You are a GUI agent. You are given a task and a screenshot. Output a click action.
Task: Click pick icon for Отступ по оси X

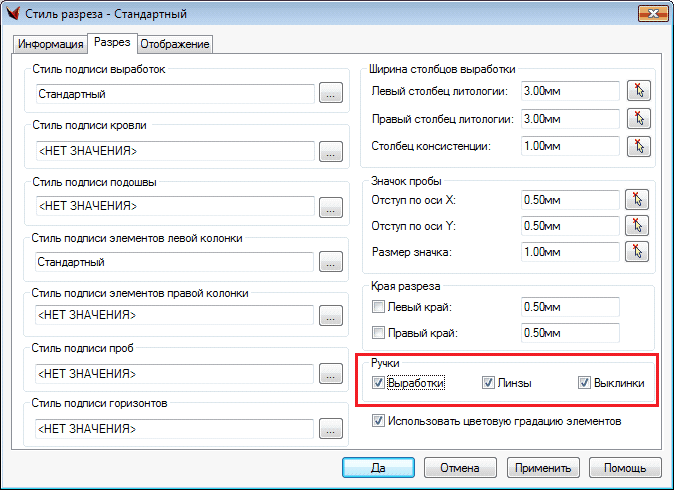pos(638,198)
